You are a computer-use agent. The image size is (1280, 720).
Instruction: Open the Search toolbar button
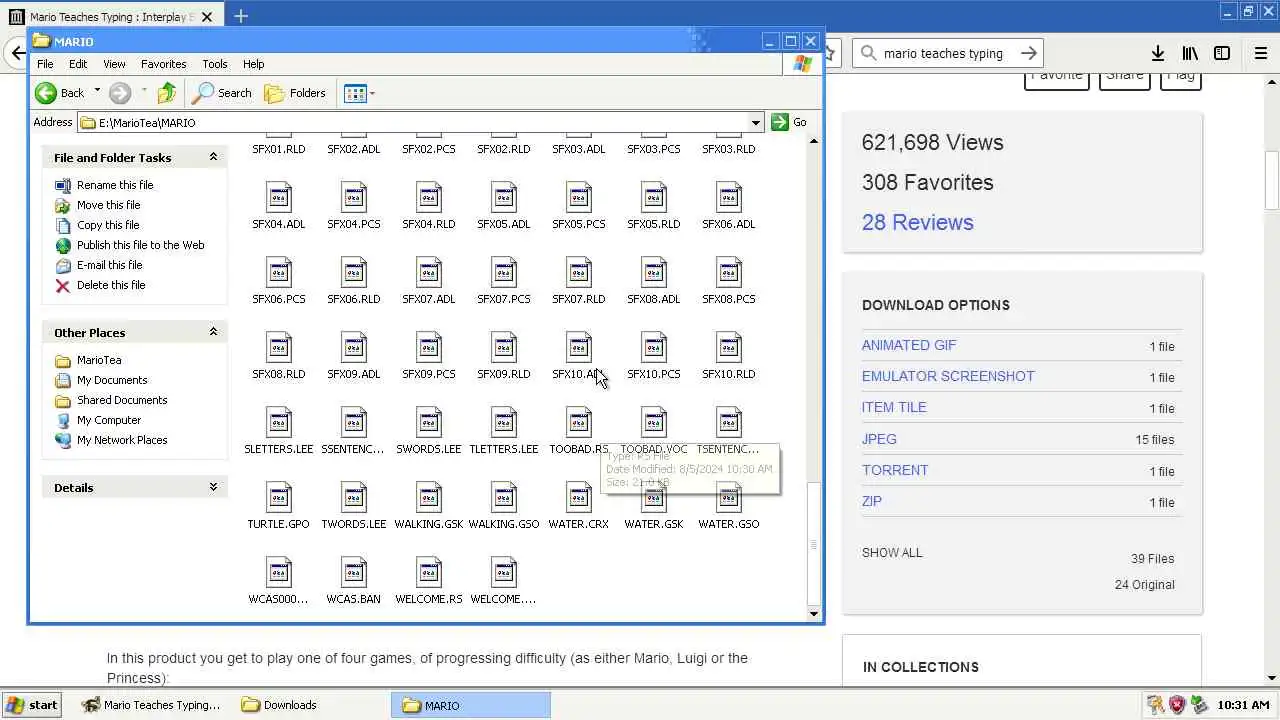coord(222,93)
